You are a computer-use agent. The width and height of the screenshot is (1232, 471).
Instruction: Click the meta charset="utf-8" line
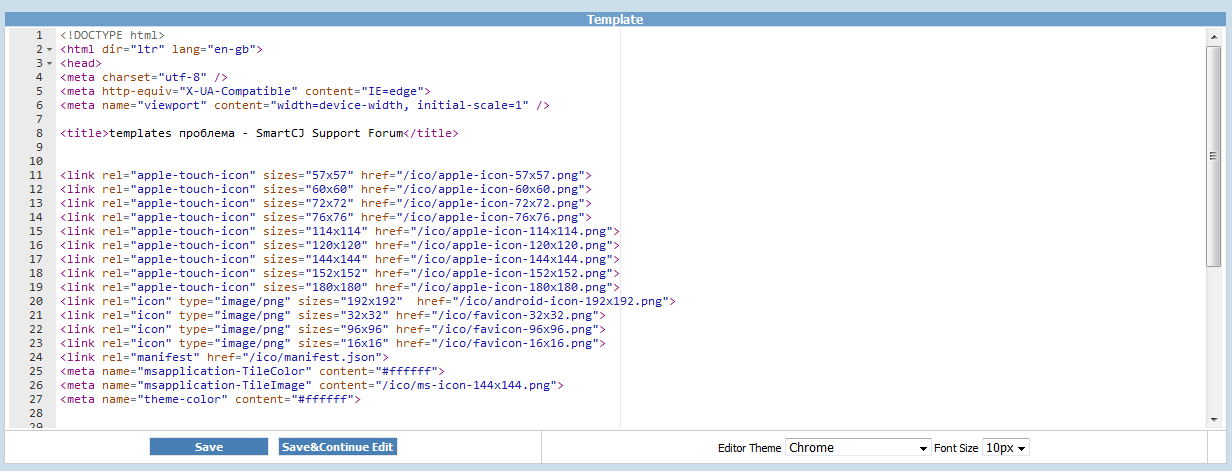tap(144, 77)
